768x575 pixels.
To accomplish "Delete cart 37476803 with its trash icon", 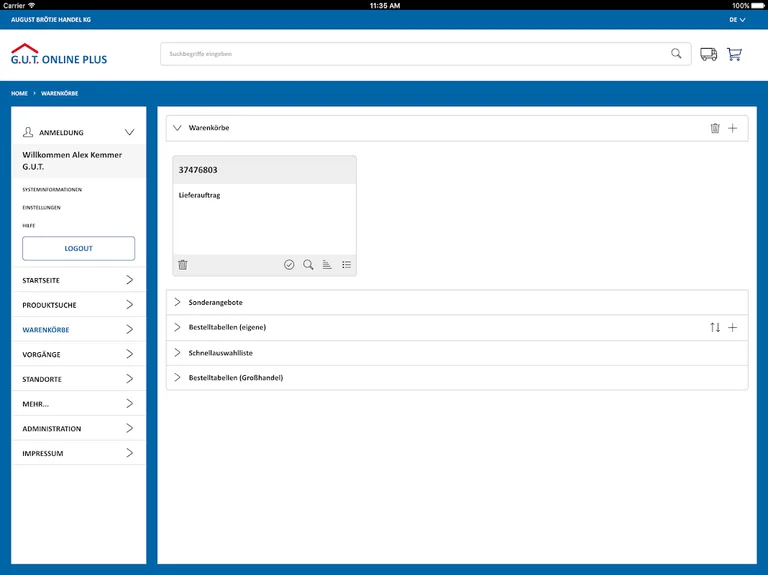I will click(183, 265).
